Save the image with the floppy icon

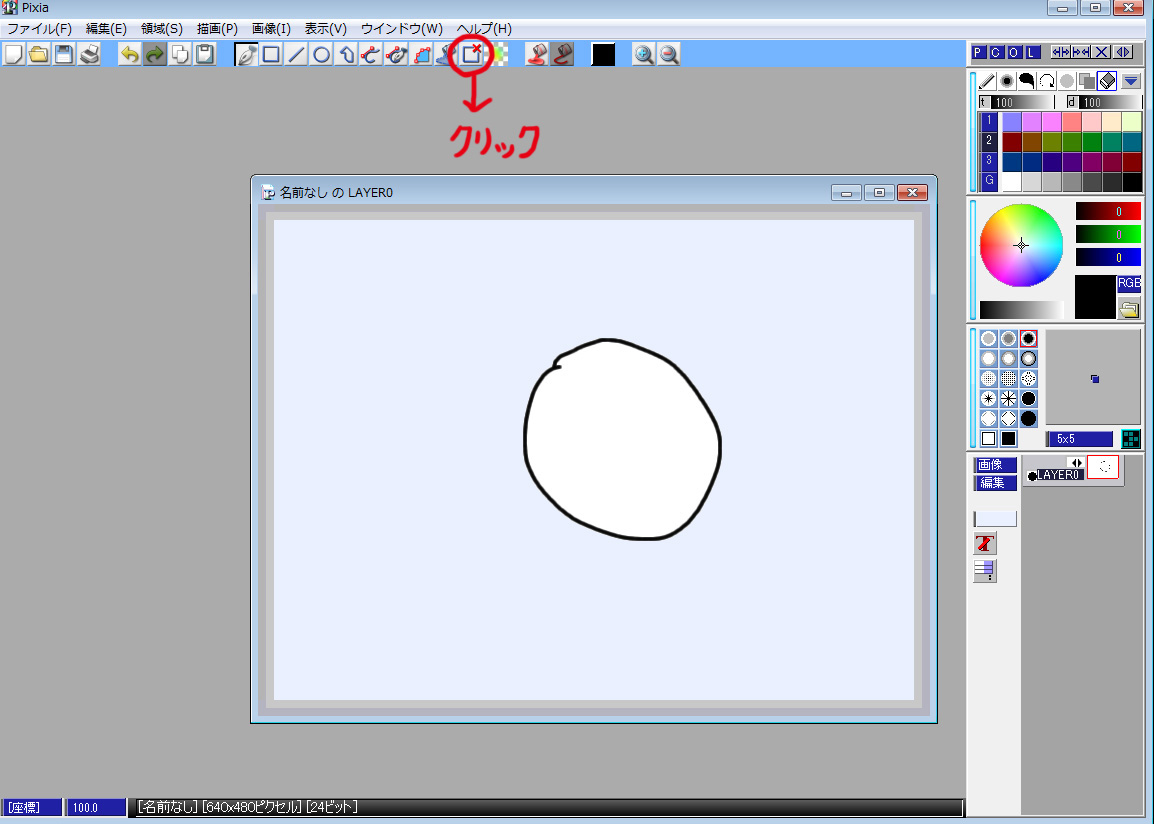coord(64,54)
